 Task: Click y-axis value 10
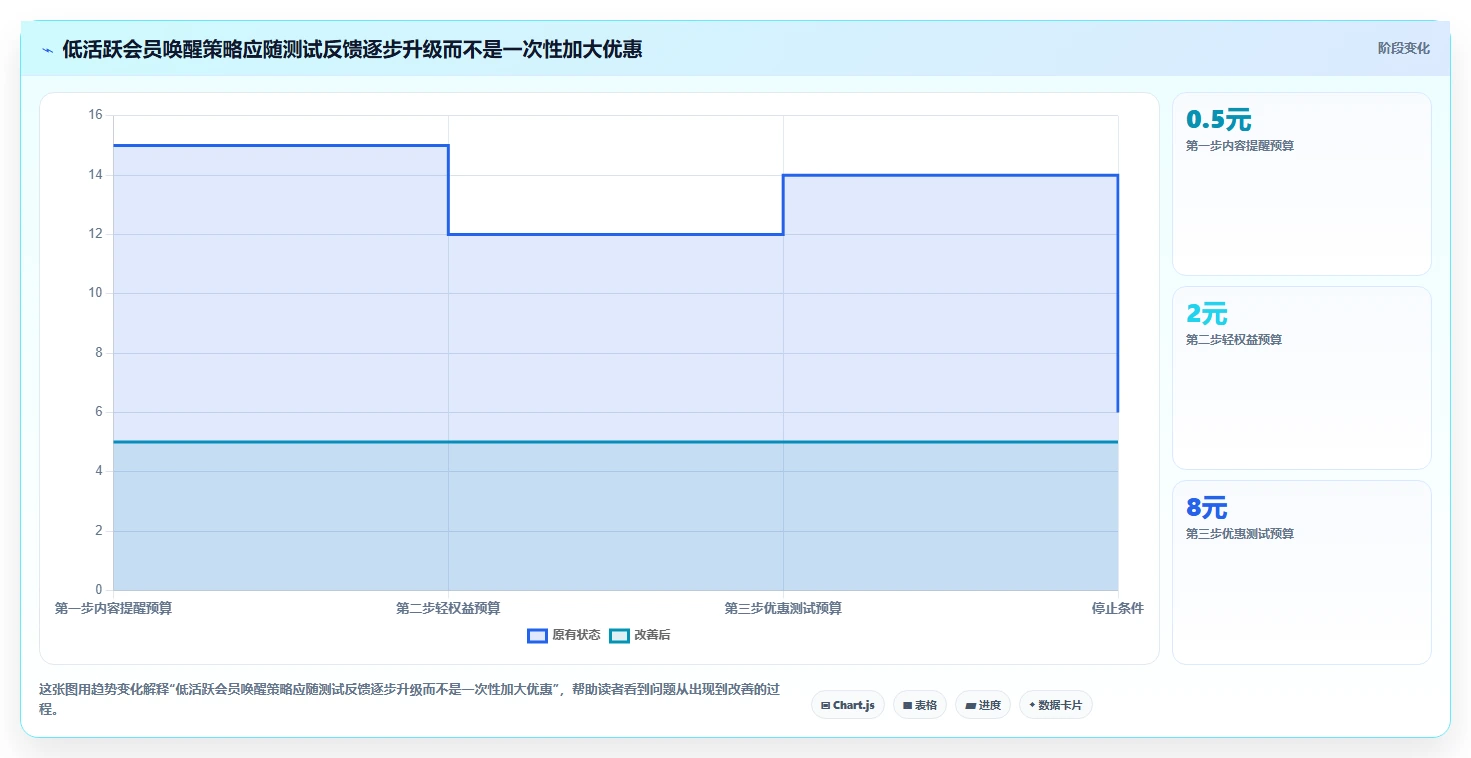96,293
